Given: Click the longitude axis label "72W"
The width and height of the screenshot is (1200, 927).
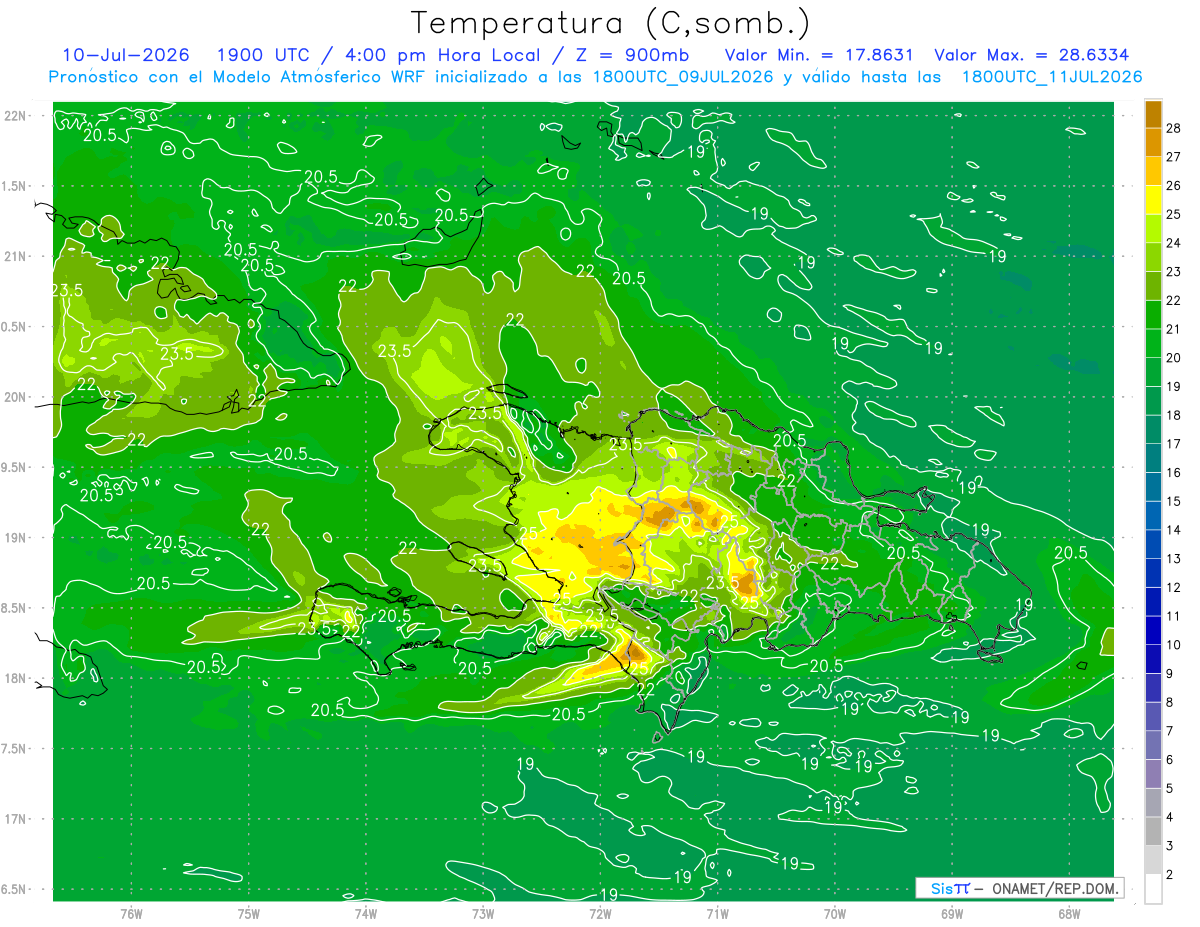Looking at the screenshot, I should (600, 914).
